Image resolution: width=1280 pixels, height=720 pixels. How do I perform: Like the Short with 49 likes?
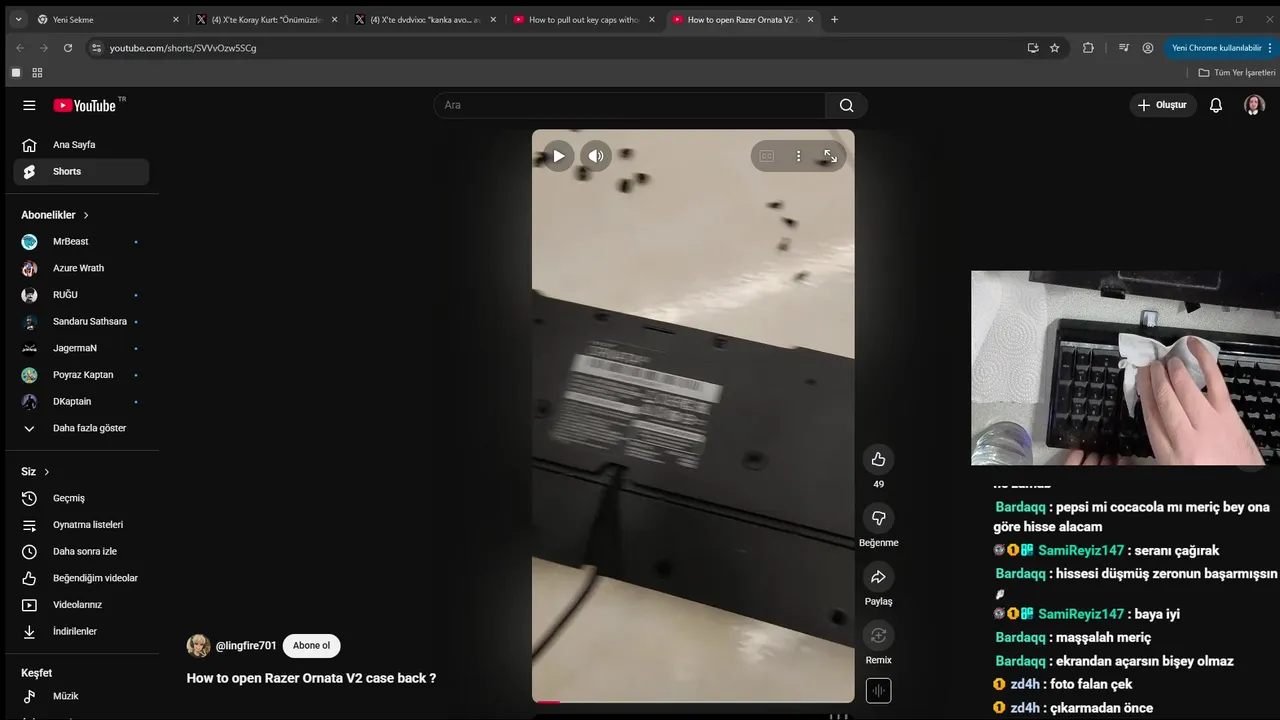coord(878,459)
